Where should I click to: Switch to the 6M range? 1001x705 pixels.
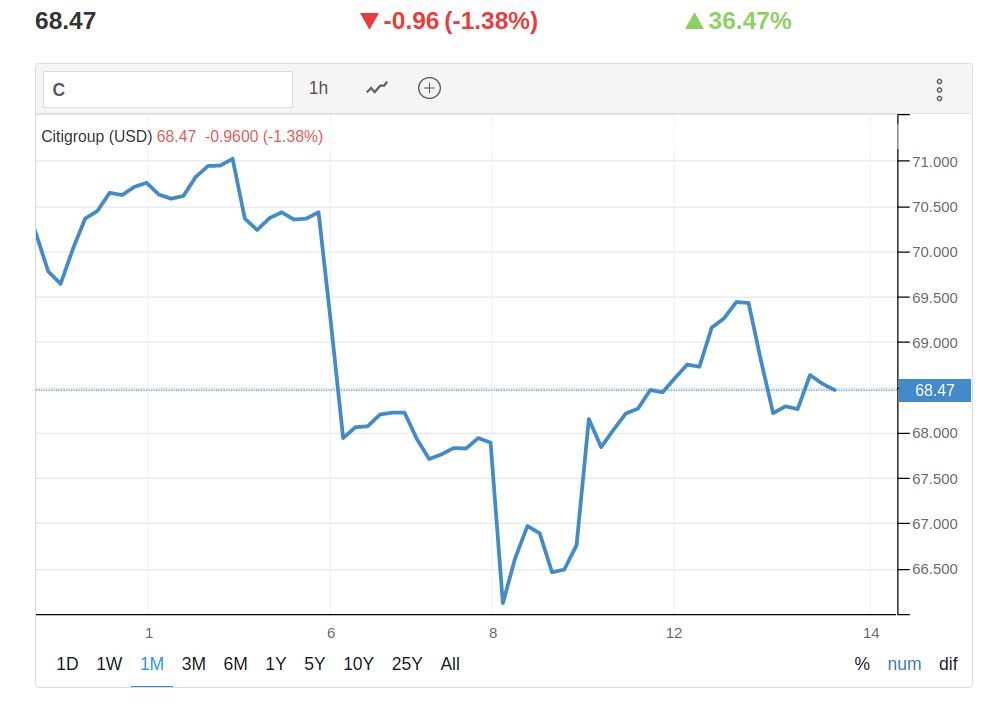(235, 664)
